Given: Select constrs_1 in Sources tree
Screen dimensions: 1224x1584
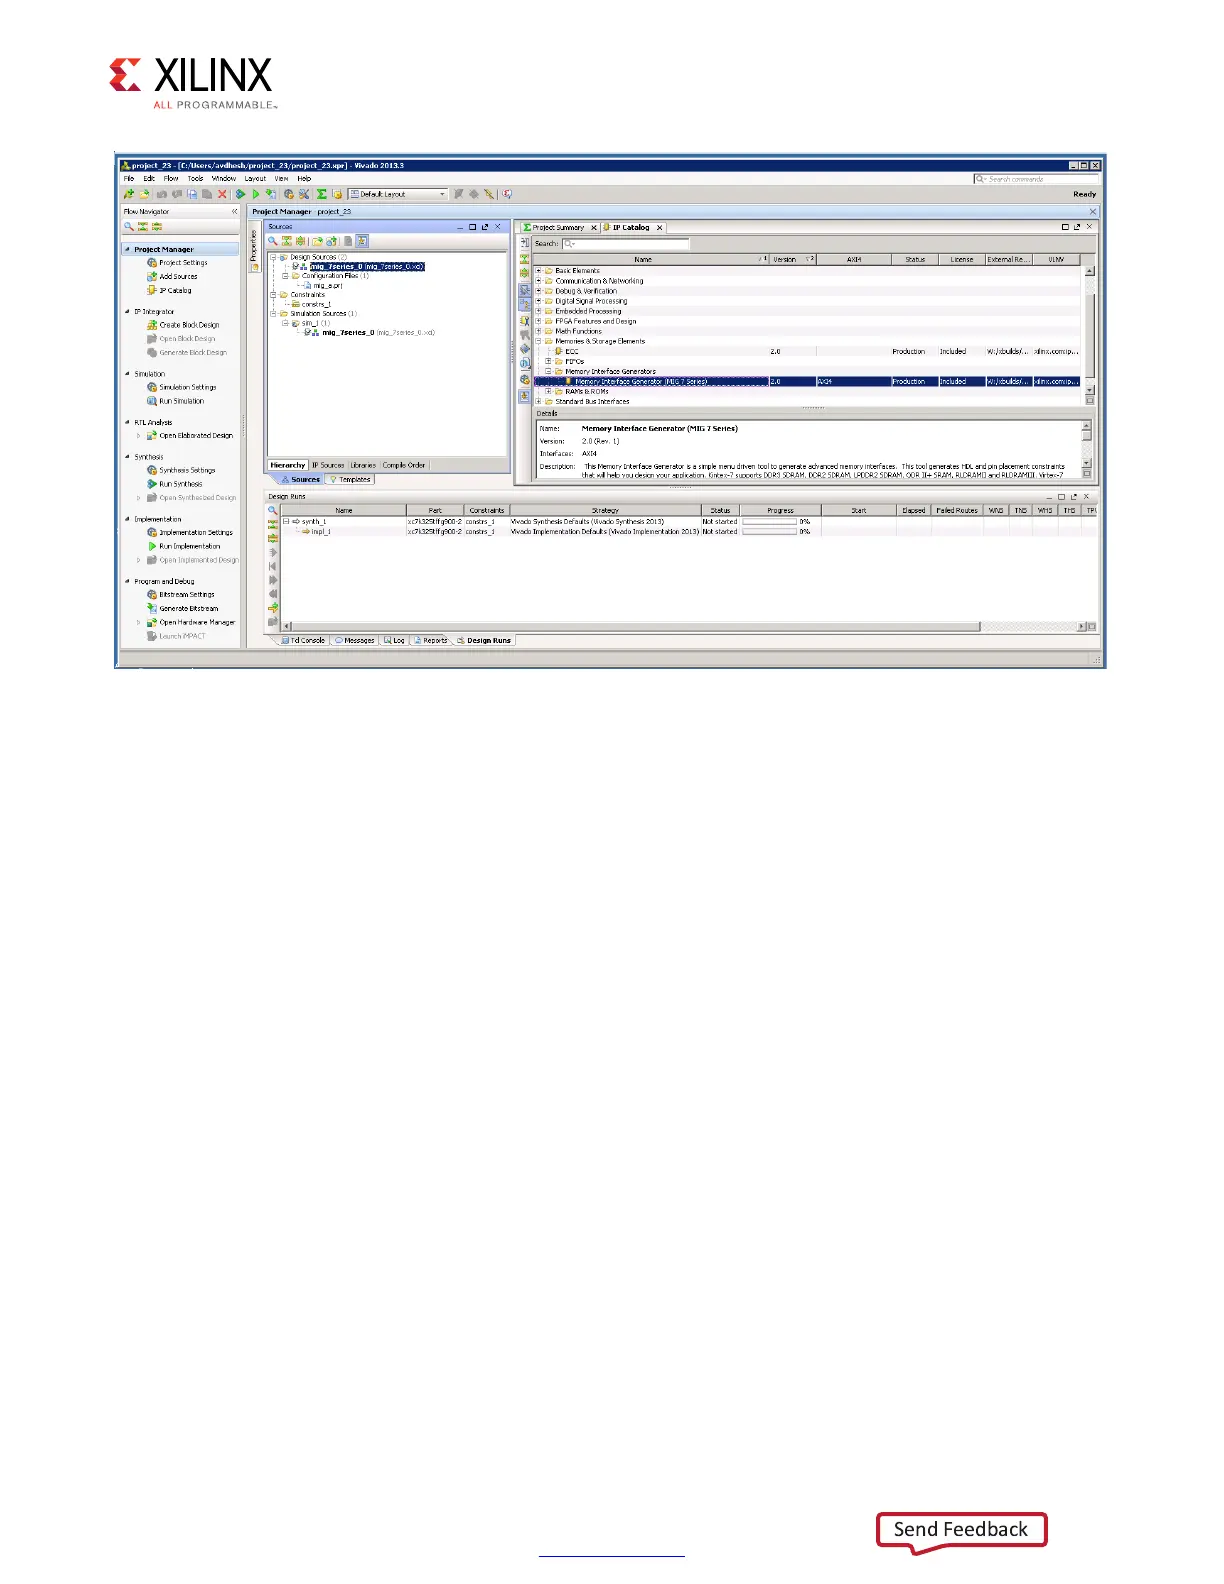Looking at the screenshot, I should click(x=311, y=304).
